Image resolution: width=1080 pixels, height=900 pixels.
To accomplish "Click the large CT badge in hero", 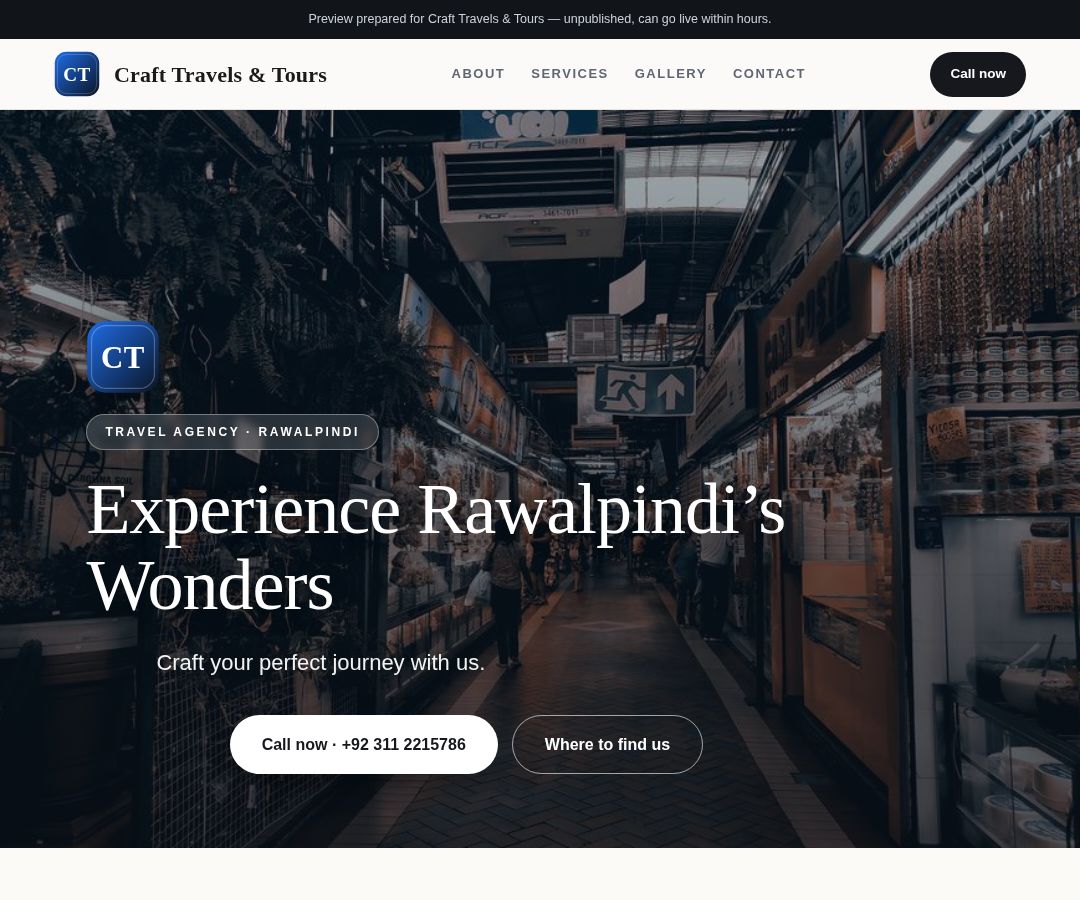I will 123,357.
